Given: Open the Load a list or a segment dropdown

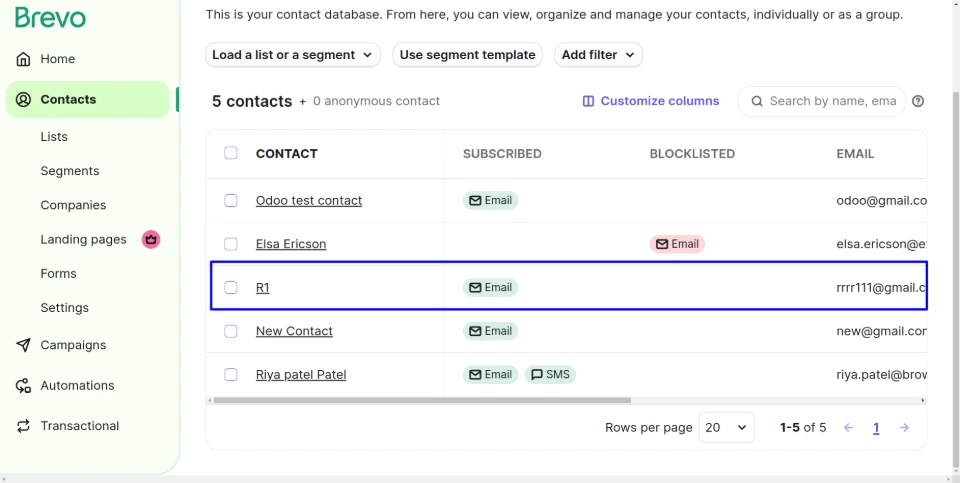Looking at the screenshot, I should tap(292, 55).
